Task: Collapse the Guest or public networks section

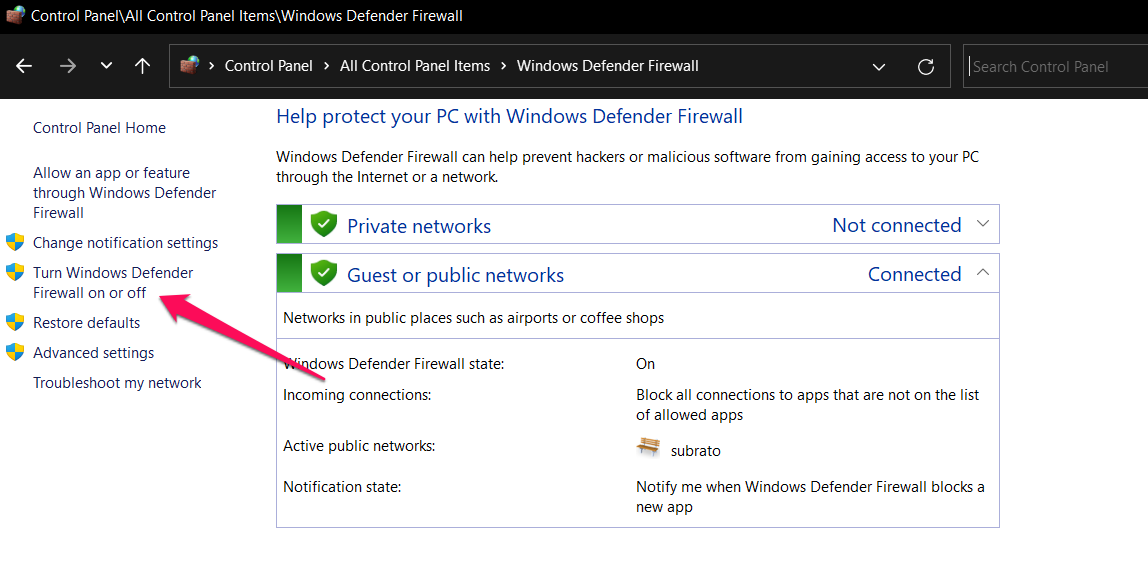Action: tap(981, 272)
